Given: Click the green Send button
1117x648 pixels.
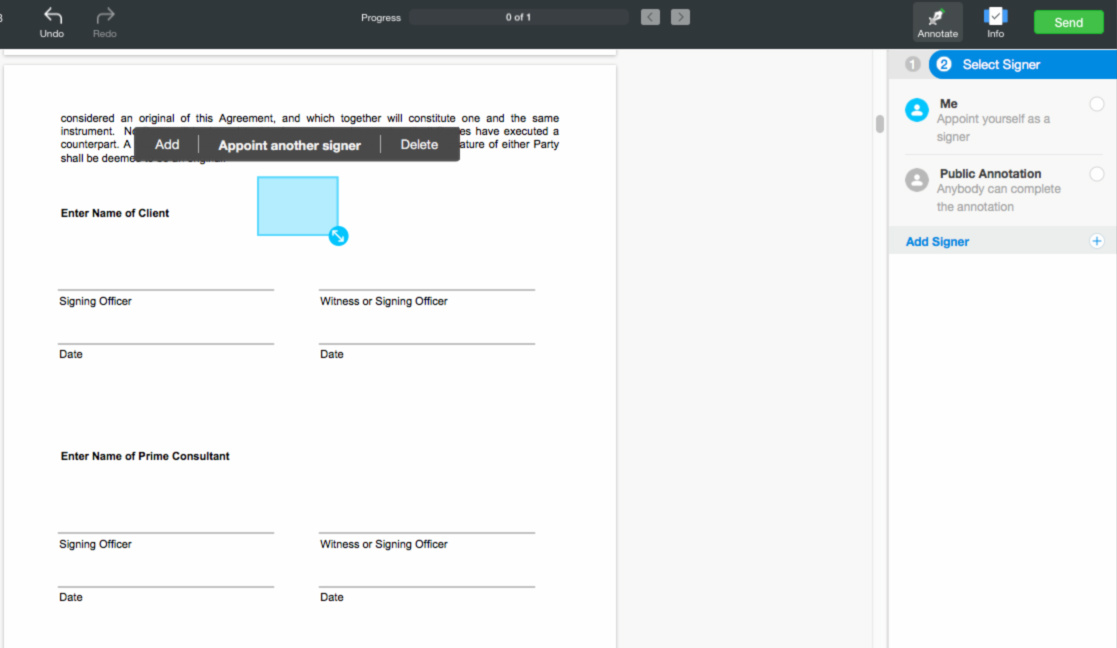Looking at the screenshot, I should [x=1069, y=22].
